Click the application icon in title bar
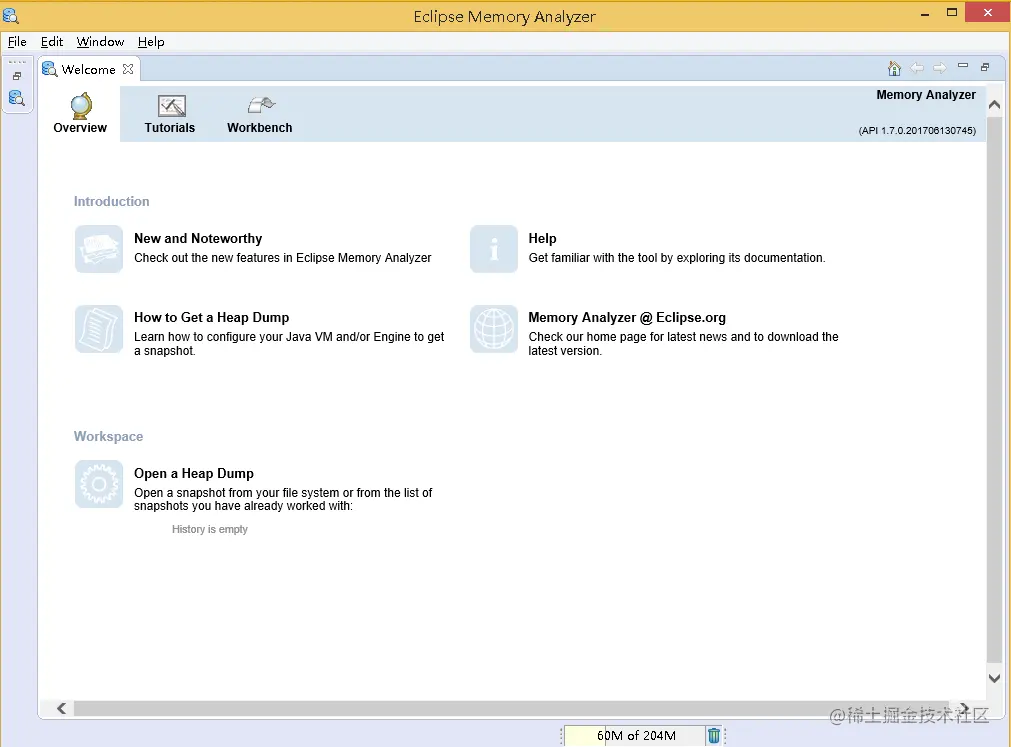 click(11, 15)
